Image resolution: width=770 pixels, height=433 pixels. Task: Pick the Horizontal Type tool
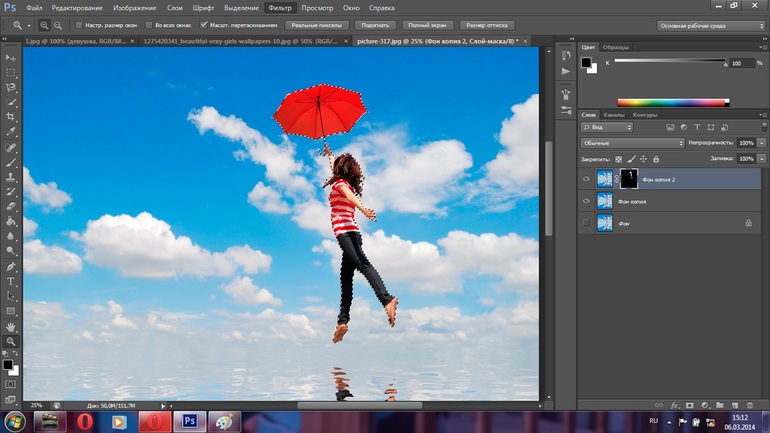pyautogui.click(x=12, y=282)
